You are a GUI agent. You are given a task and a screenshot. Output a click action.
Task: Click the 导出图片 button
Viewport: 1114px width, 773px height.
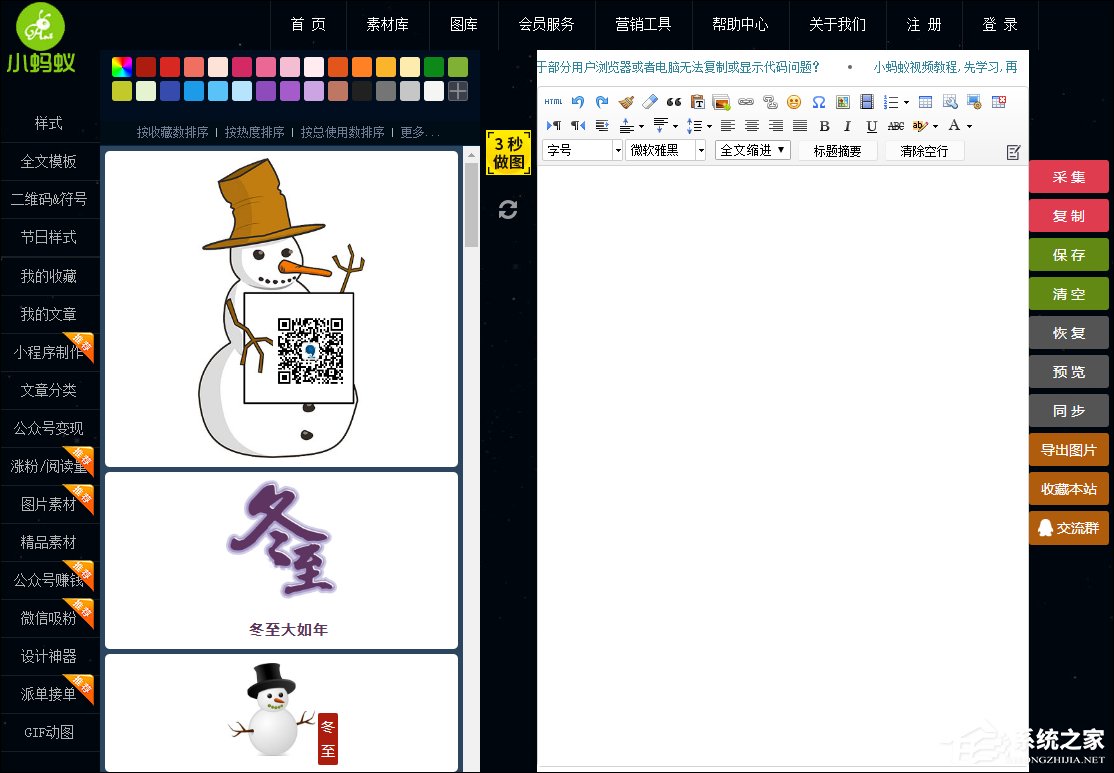(1069, 450)
